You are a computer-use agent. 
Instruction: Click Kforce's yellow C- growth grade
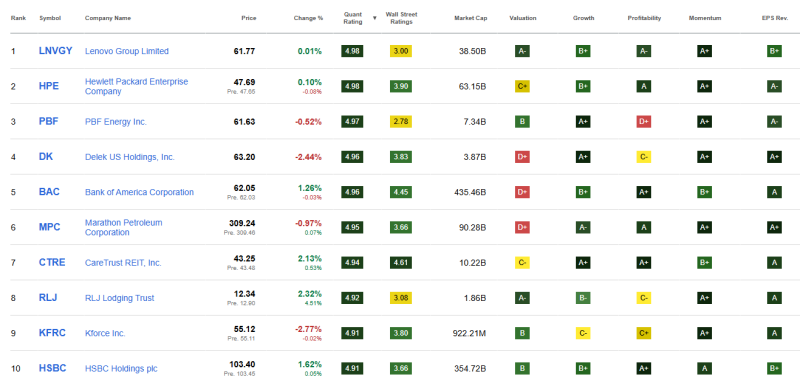583,333
